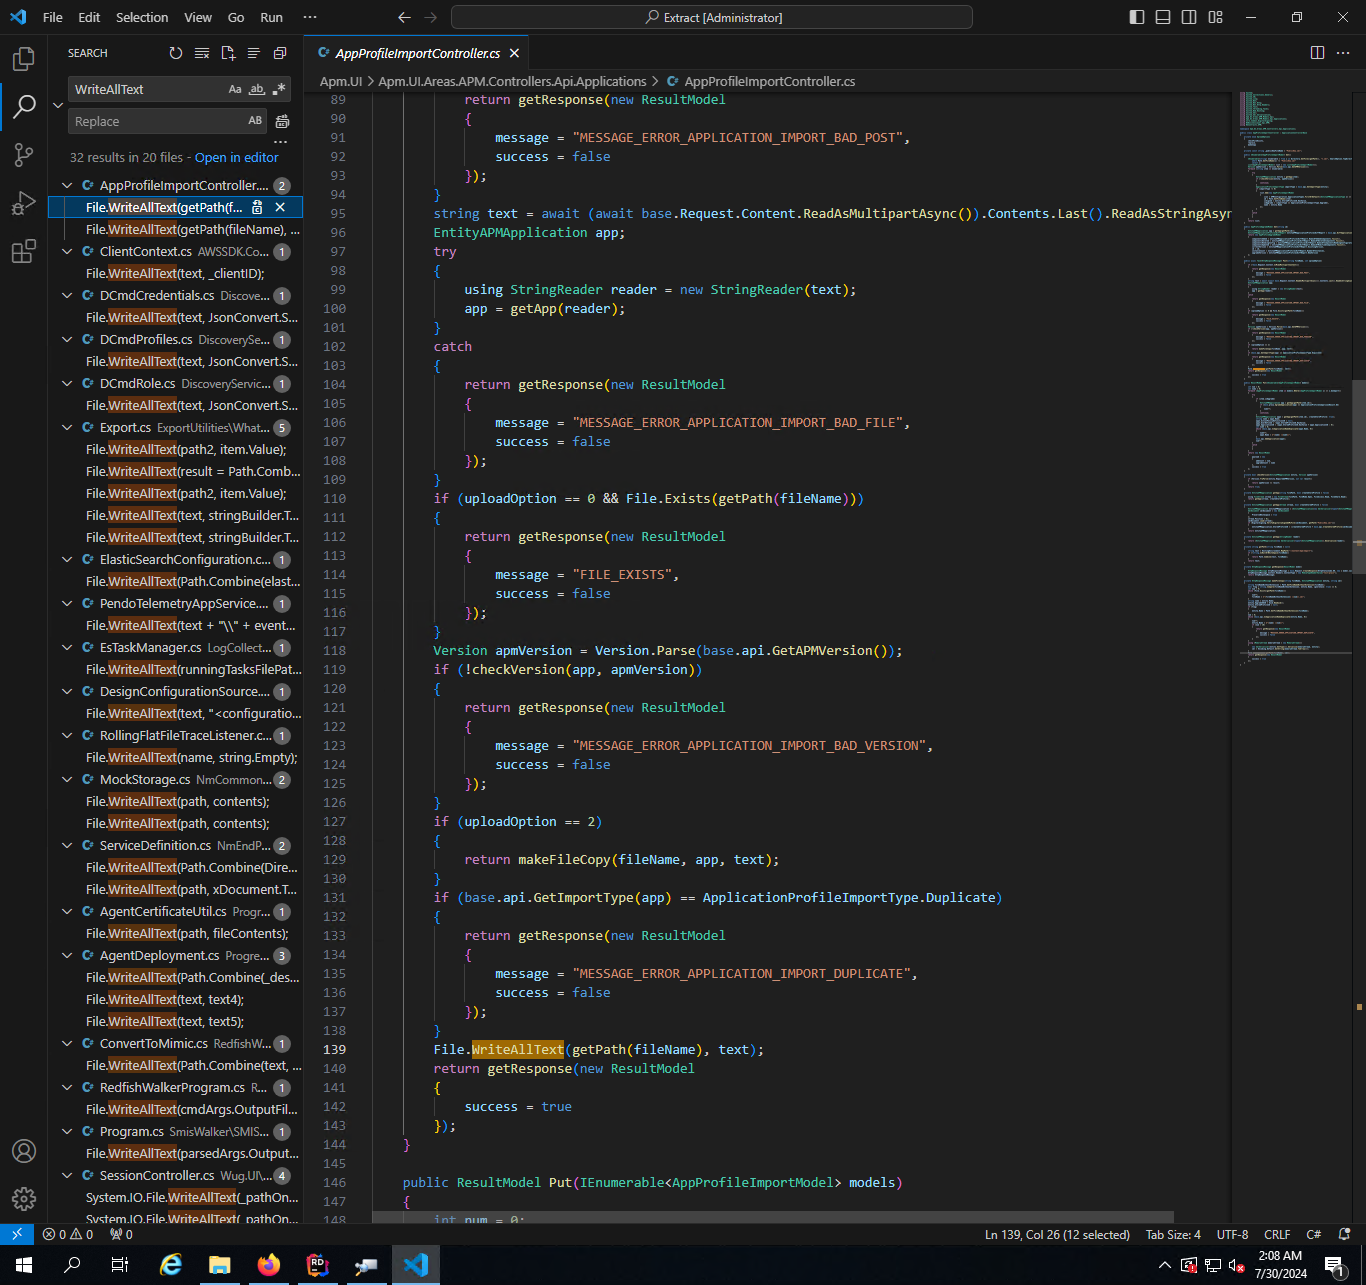Open Source Control view

tap(24, 155)
